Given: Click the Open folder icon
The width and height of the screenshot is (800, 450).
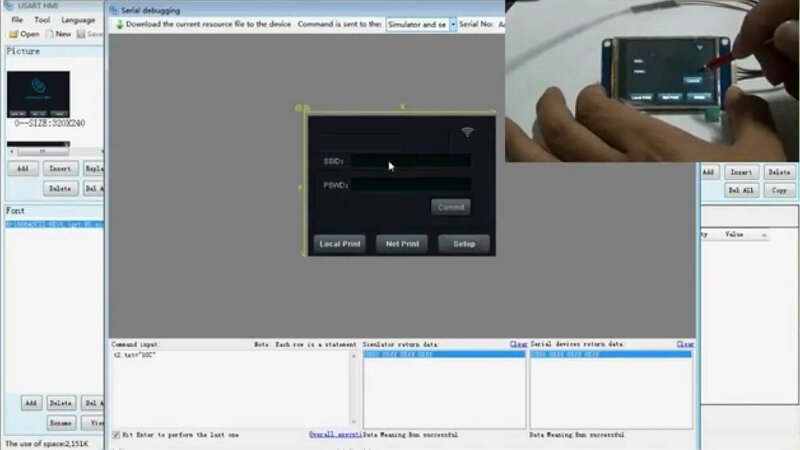Looking at the screenshot, I should [x=13, y=34].
